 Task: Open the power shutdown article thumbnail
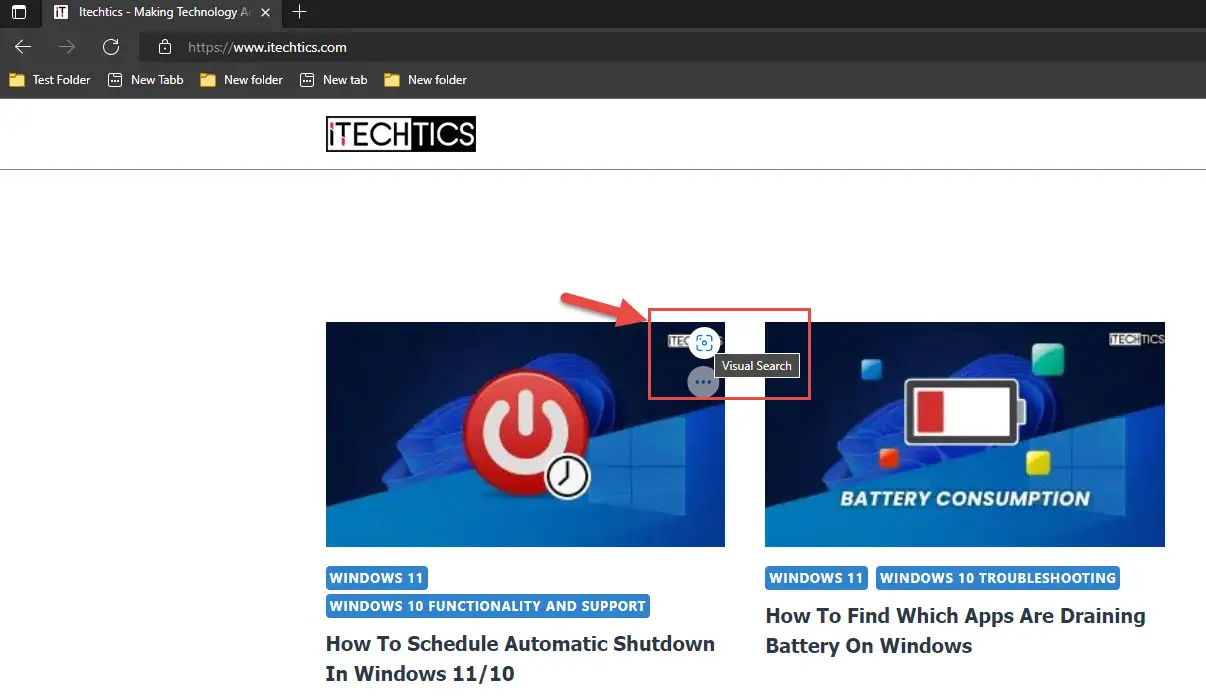point(525,434)
